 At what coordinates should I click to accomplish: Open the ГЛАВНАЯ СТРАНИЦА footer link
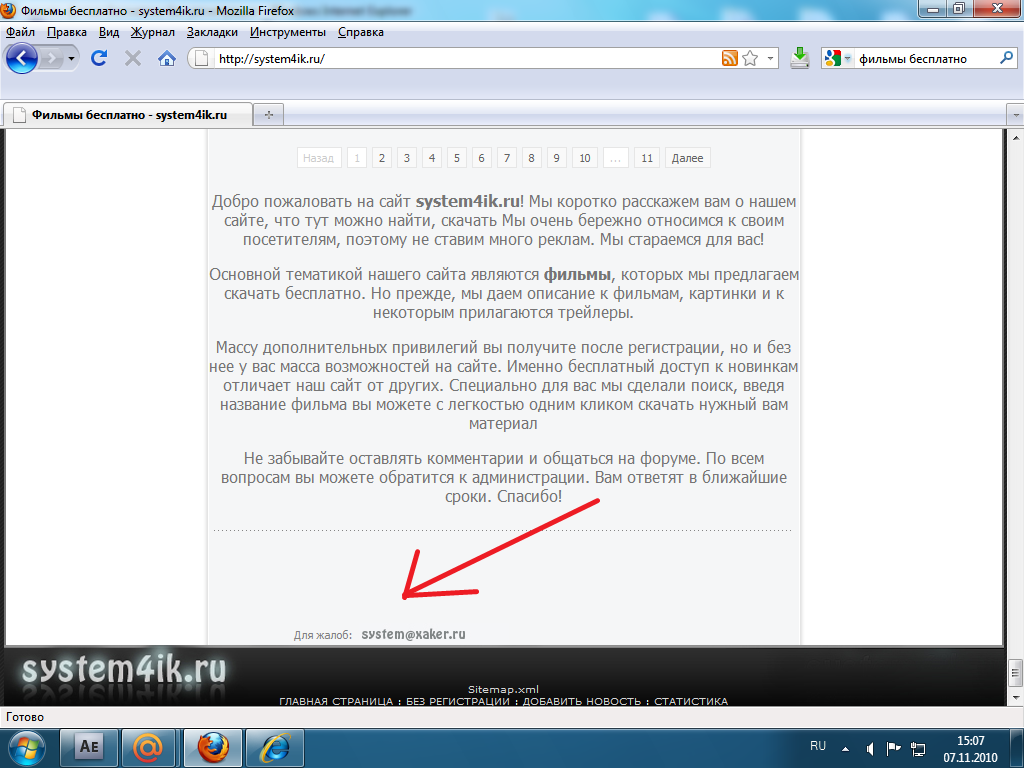click(x=336, y=701)
